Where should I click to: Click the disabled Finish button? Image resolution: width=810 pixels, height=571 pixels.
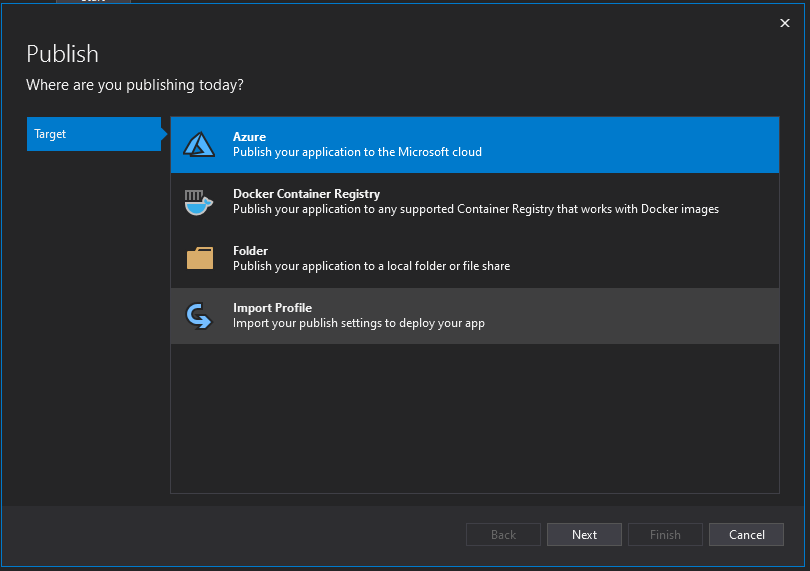(x=665, y=534)
